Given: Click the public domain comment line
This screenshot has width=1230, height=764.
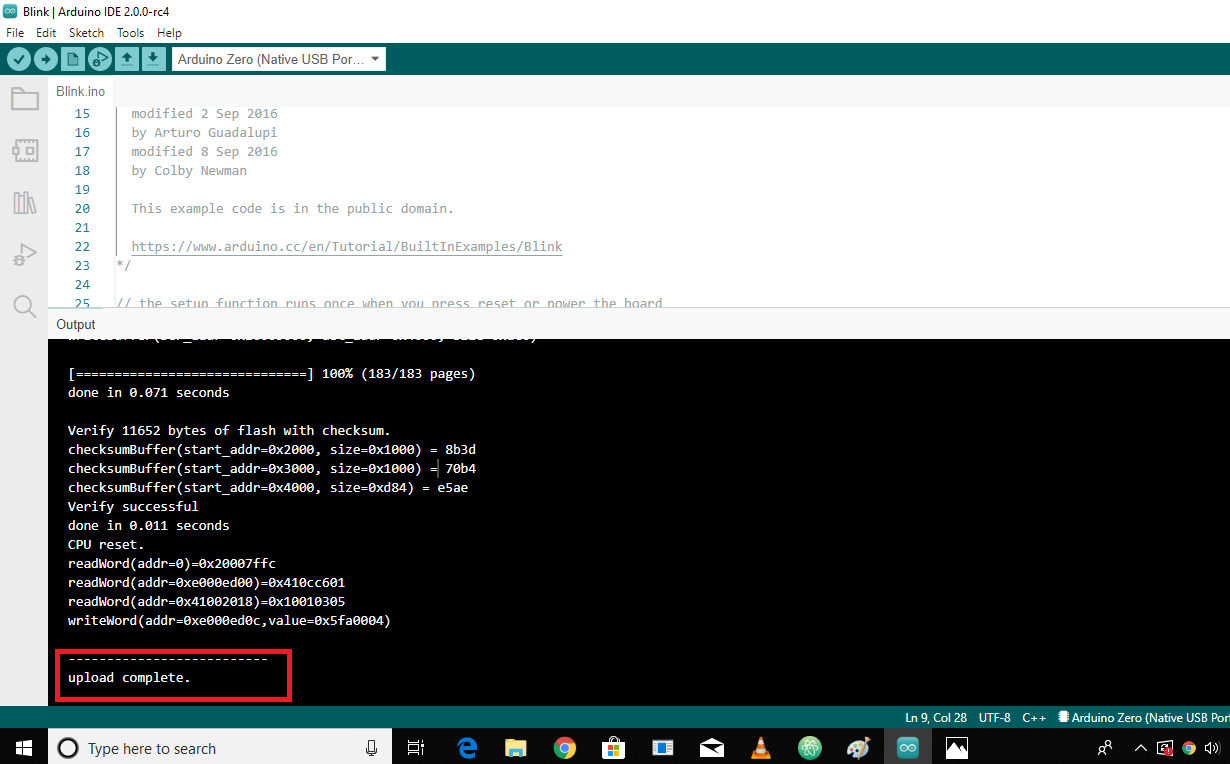Looking at the screenshot, I should pos(292,208).
